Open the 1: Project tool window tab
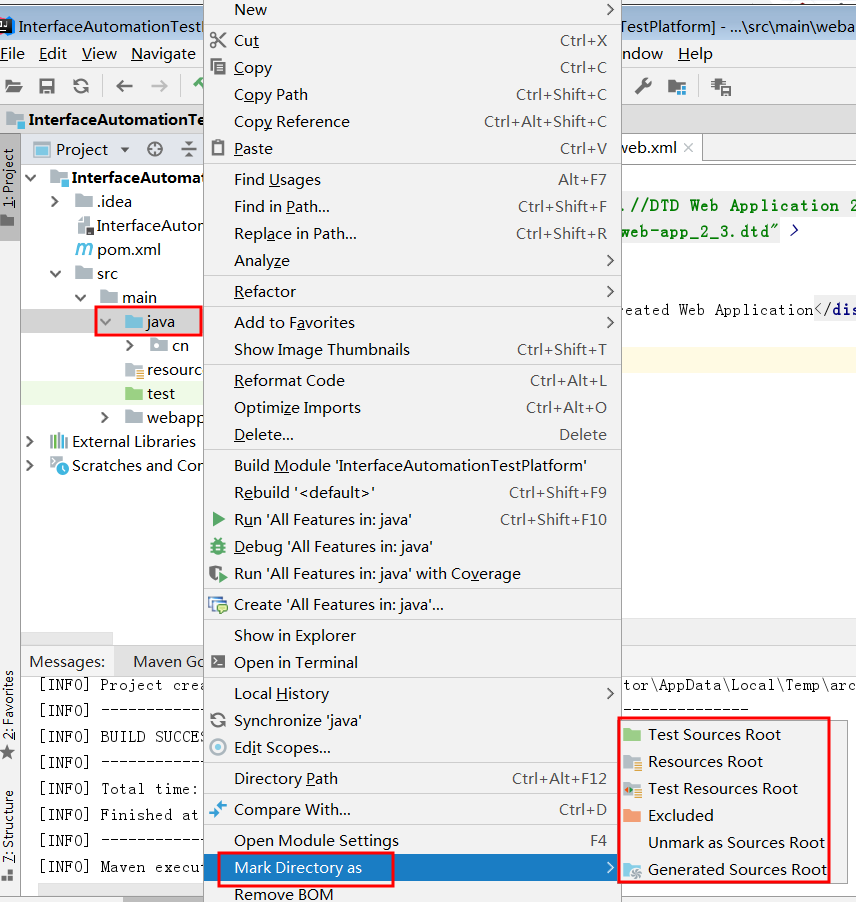 pos(9,187)
